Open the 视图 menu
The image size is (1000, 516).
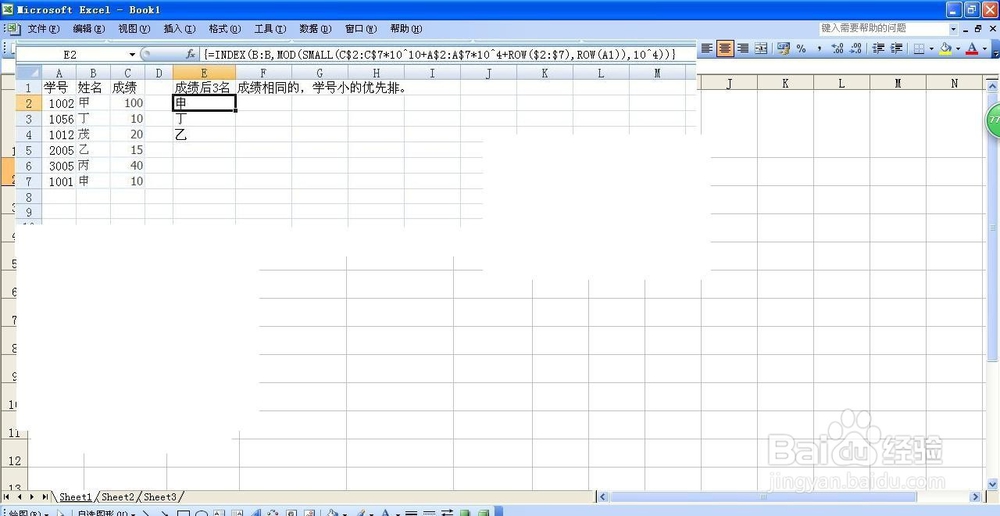[134, 29]
